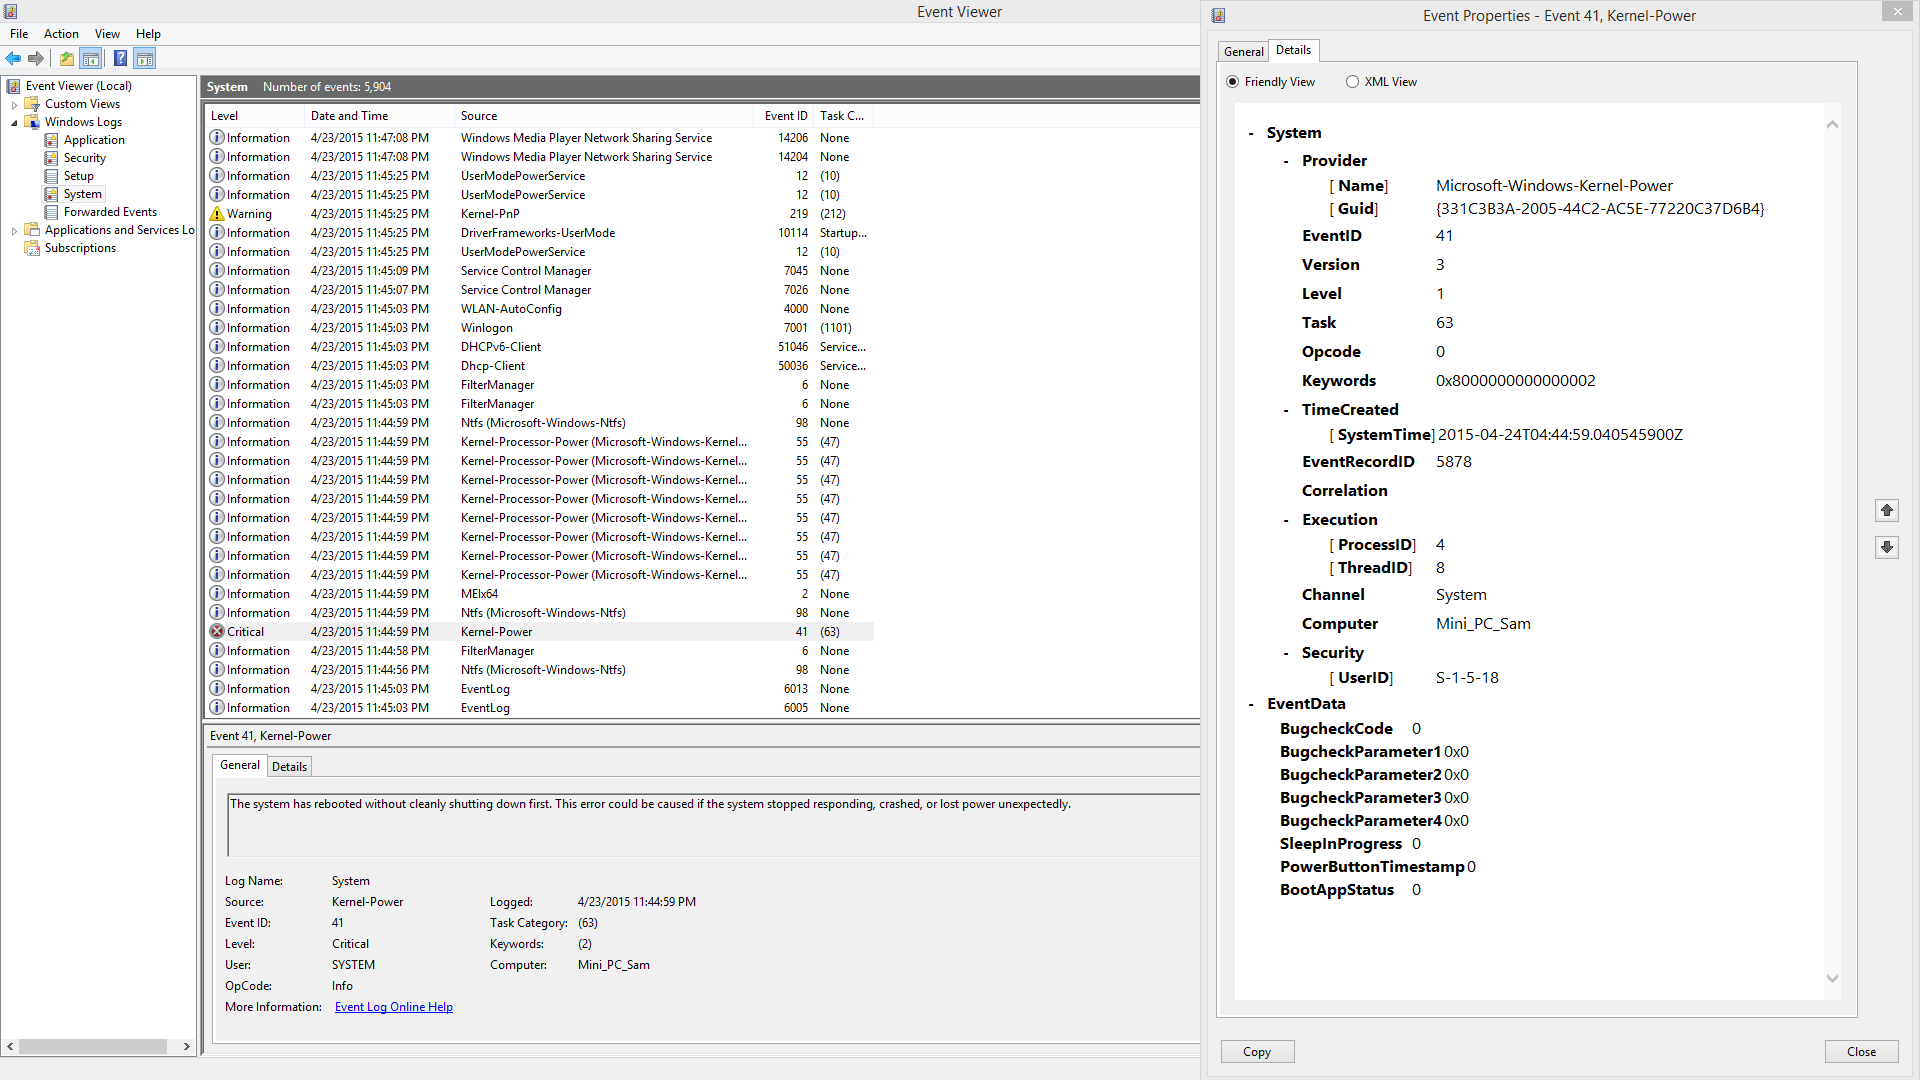The image size is (1920, 1080).
Task: Open the Action menu
Action: coord(61,34)
